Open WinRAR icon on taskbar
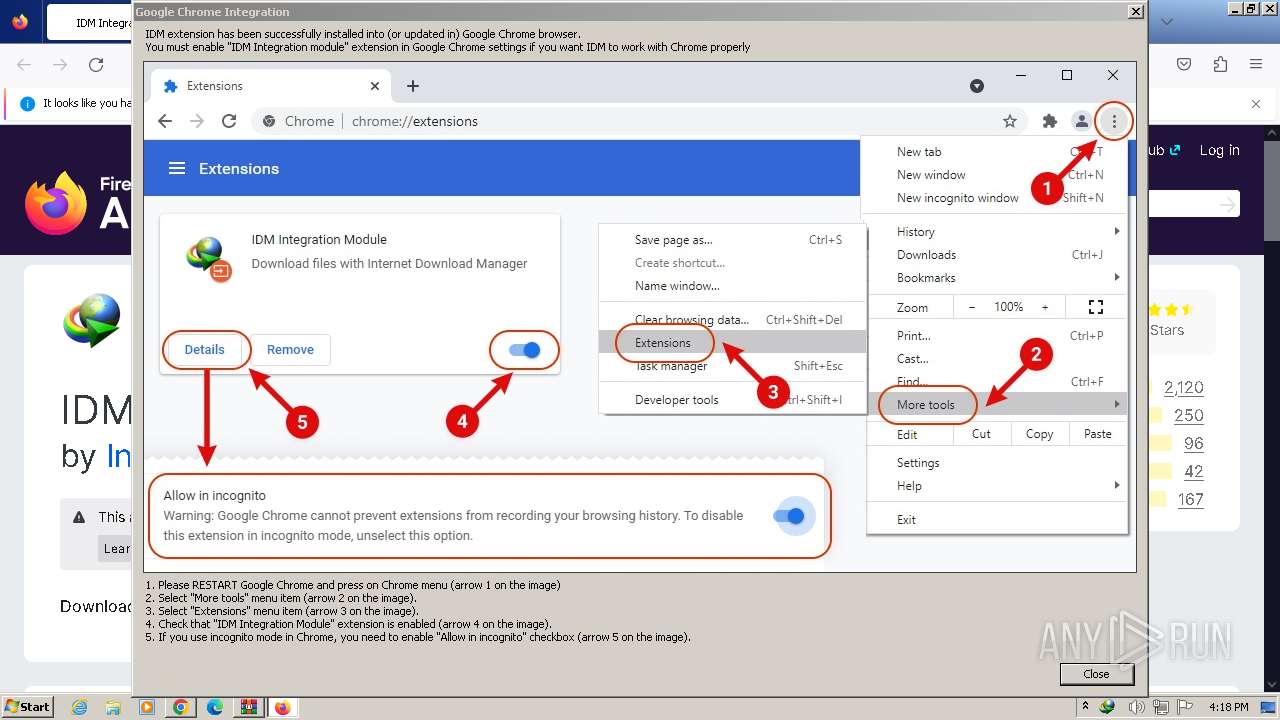 click(249, 707)
